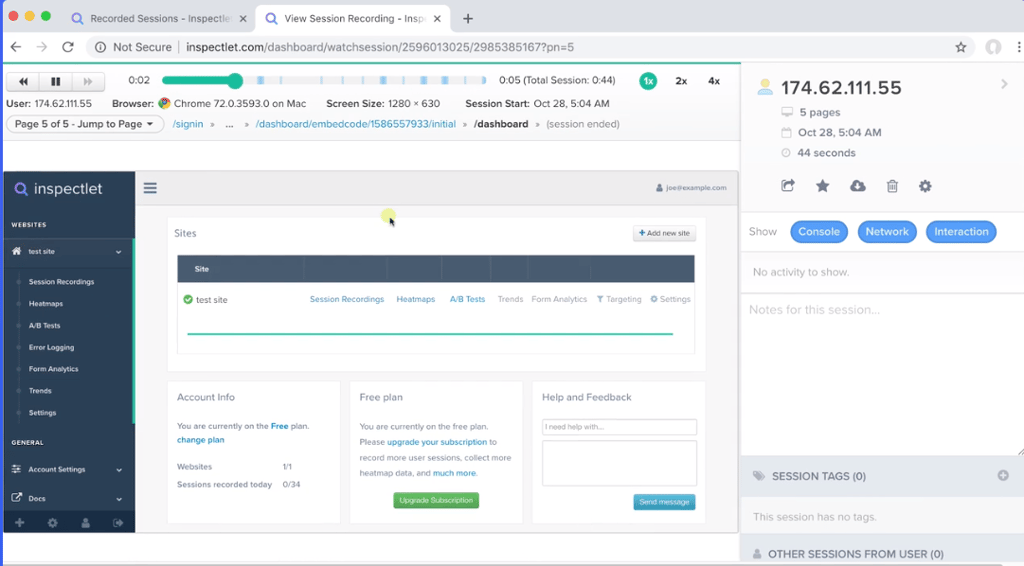
Task: Click the rewind playback button
Action: tap(23, 82)
